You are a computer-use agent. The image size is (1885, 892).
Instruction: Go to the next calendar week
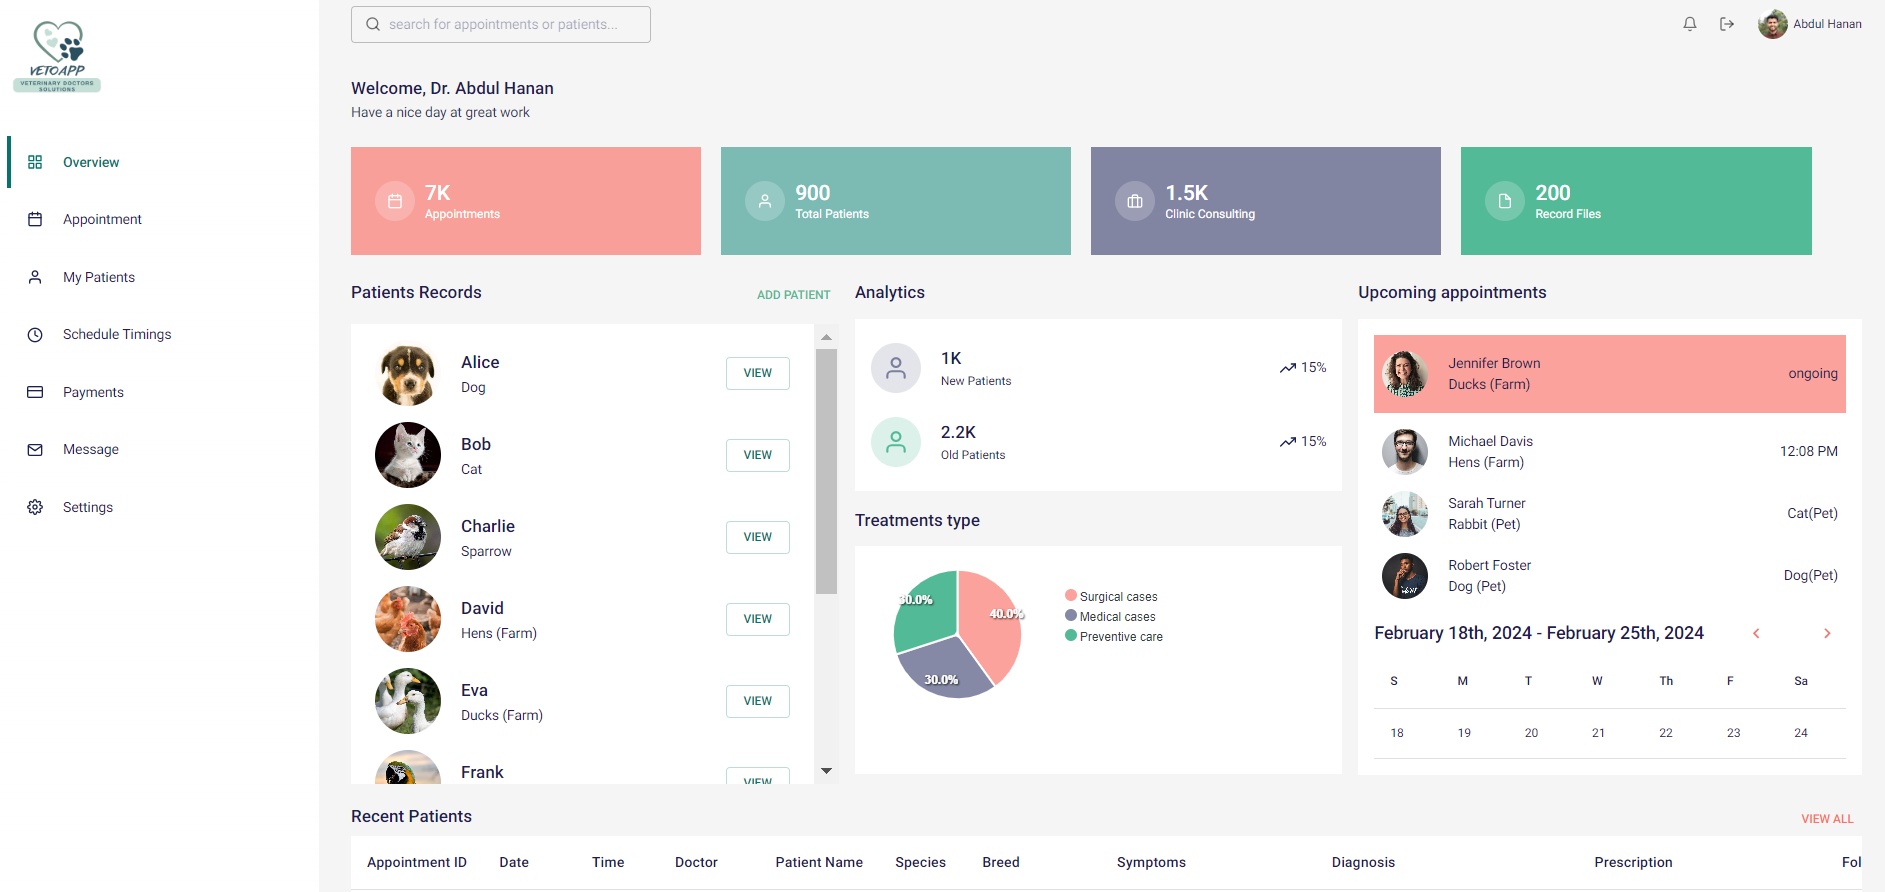click(1826, 633)
